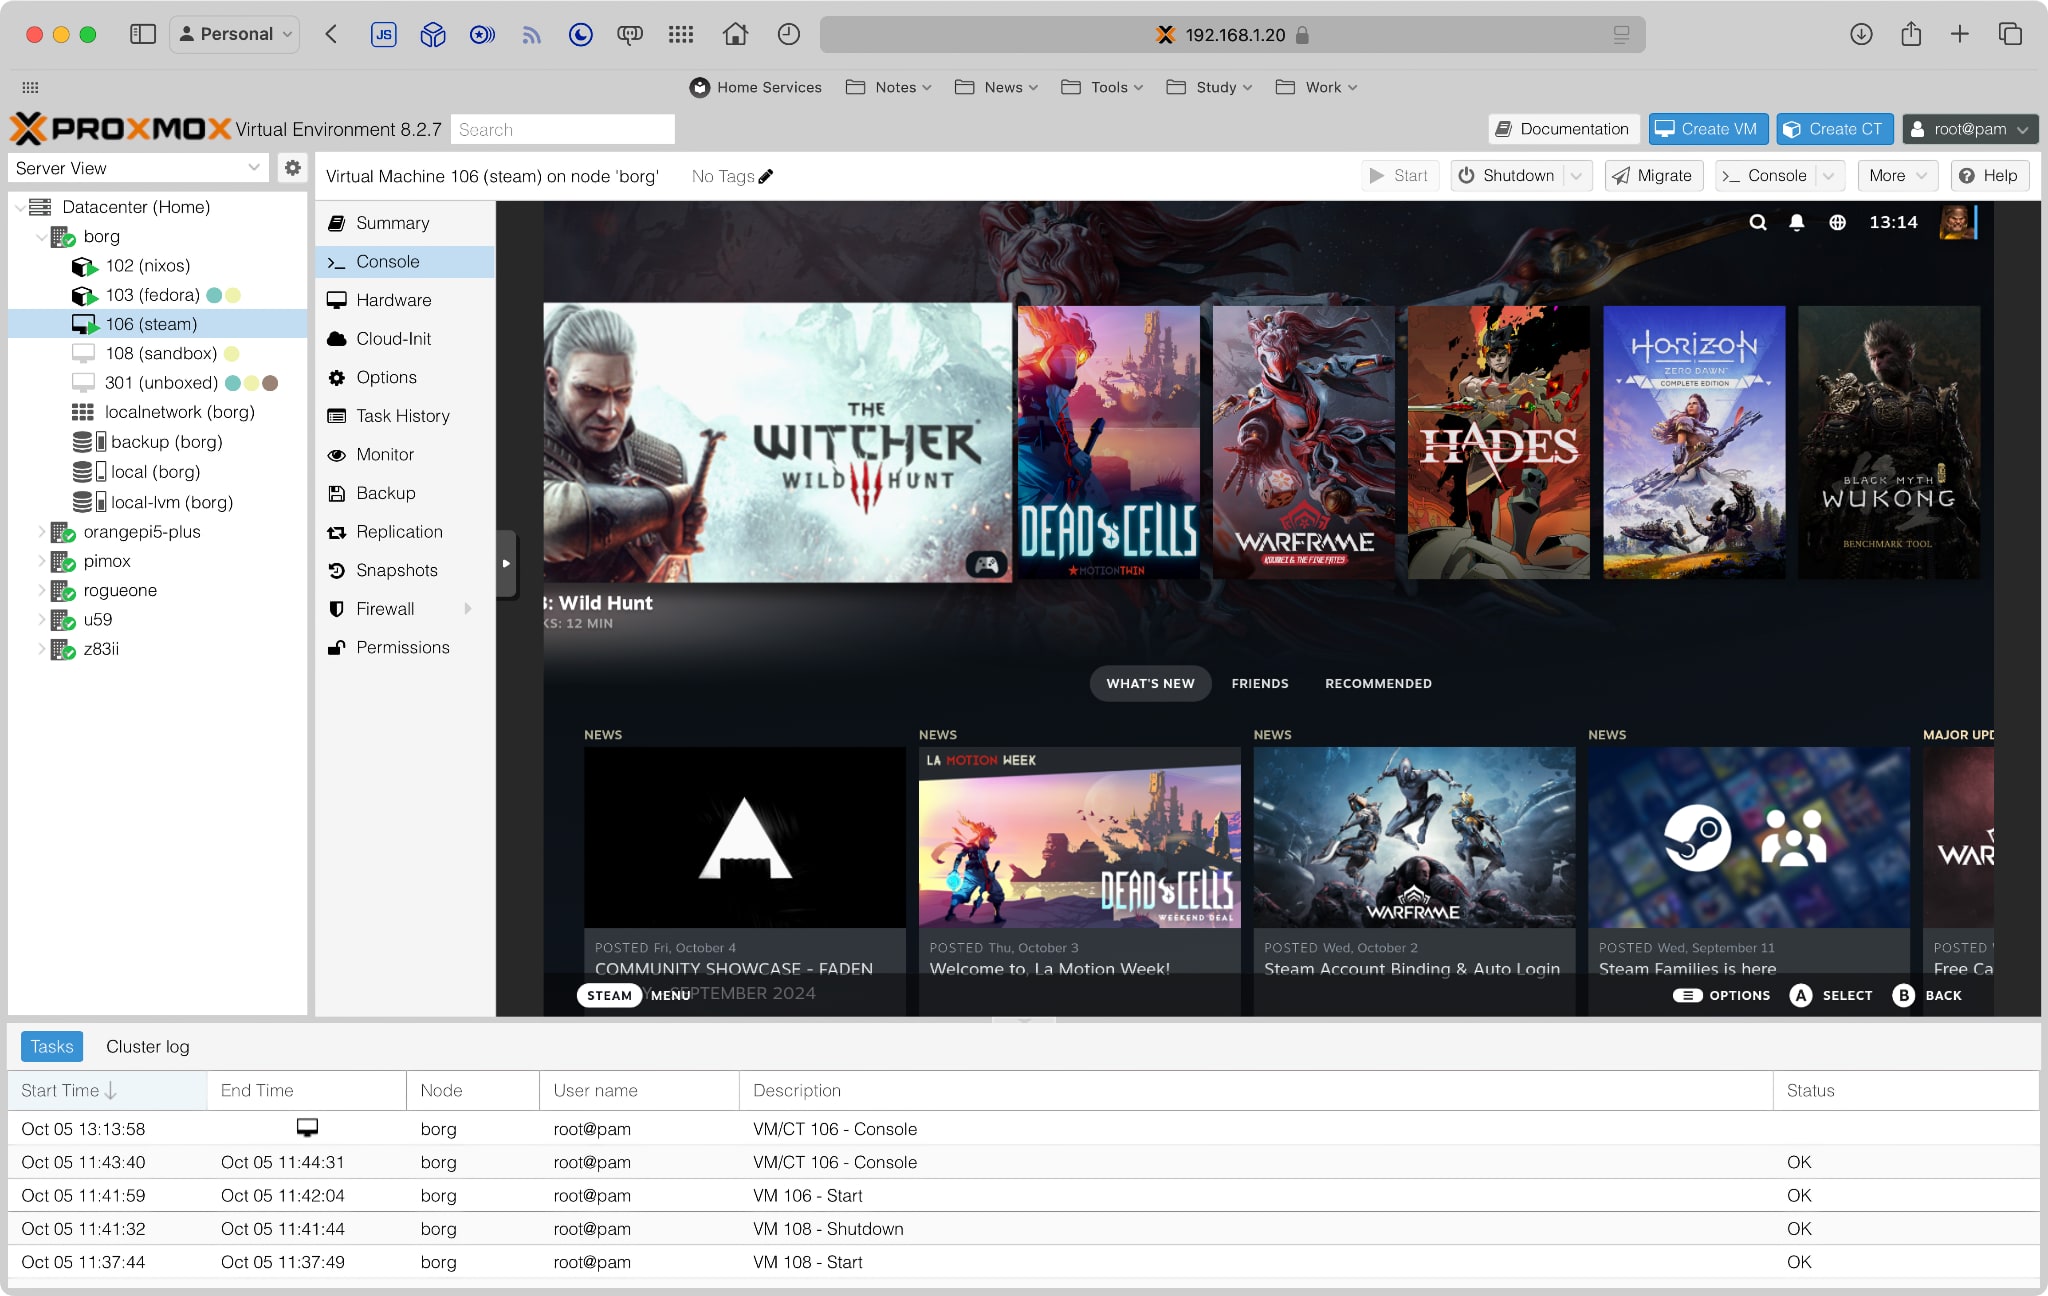Open the Snapshots section
Image resolution: width=2048 pixels, height=1296 pixels.
396,570
